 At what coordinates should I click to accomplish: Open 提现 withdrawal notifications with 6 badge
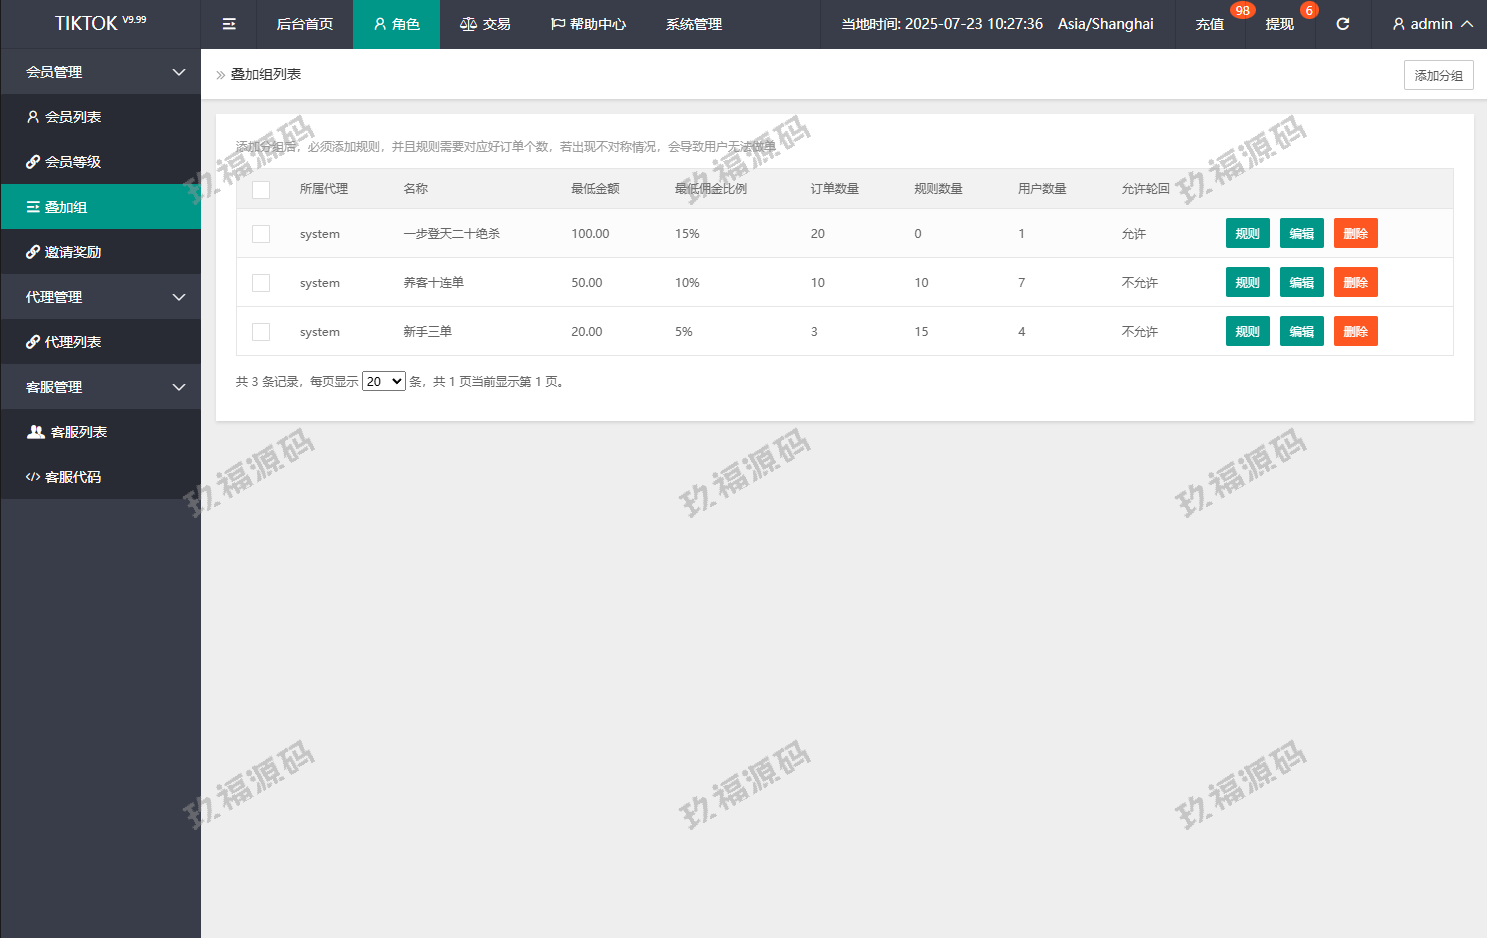coord(1280,24)
